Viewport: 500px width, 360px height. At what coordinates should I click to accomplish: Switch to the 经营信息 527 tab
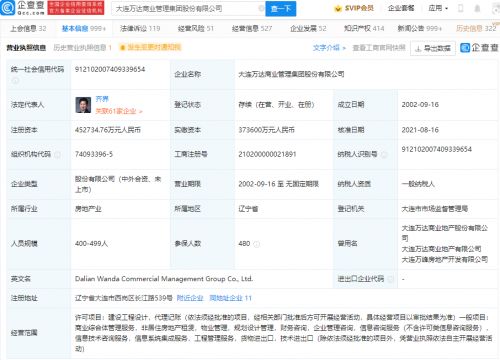point(252,29)
